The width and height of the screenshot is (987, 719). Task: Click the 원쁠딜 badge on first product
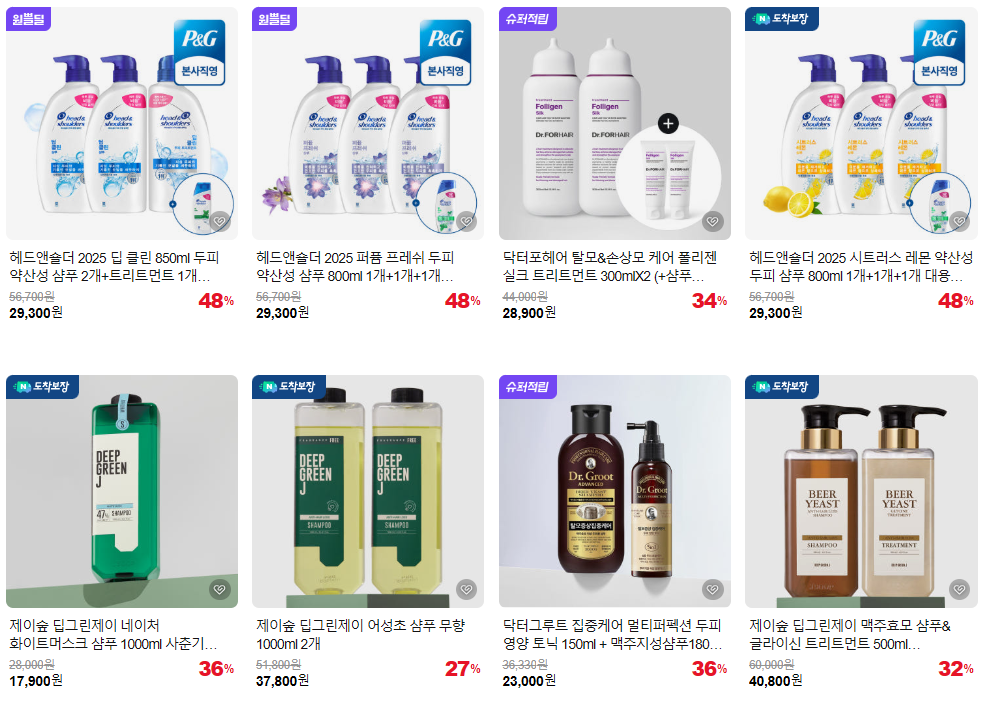click(28, 19)
